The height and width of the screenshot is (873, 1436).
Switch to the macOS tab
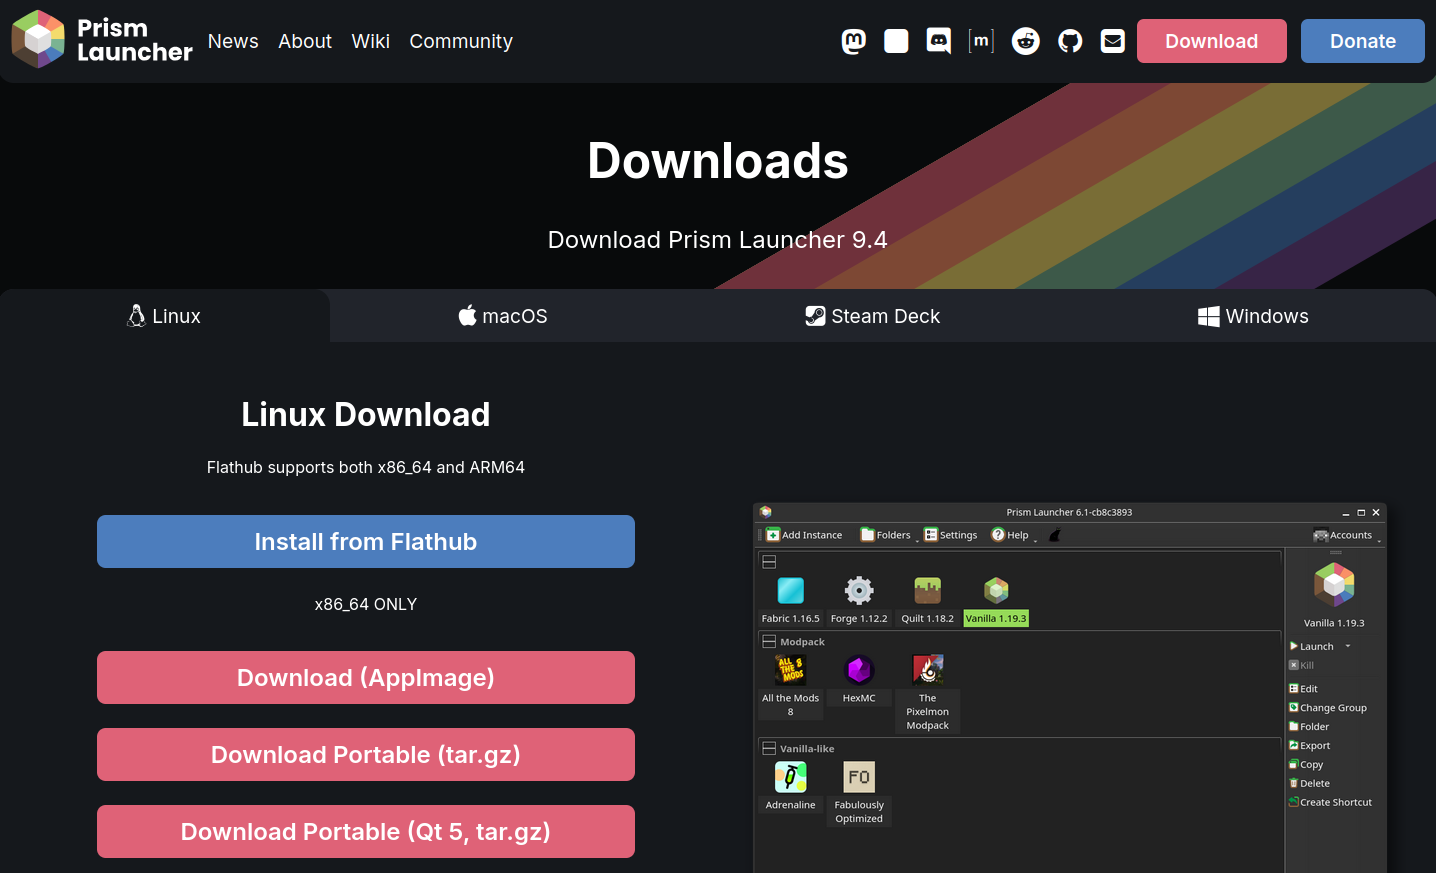point(503,316)
